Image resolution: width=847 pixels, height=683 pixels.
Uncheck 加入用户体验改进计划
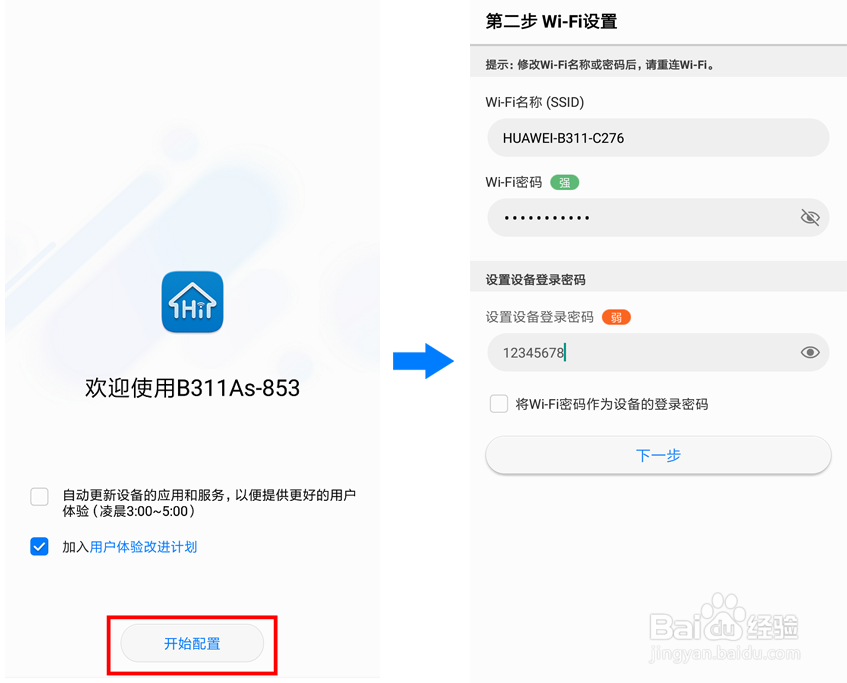tap(39, 547)
